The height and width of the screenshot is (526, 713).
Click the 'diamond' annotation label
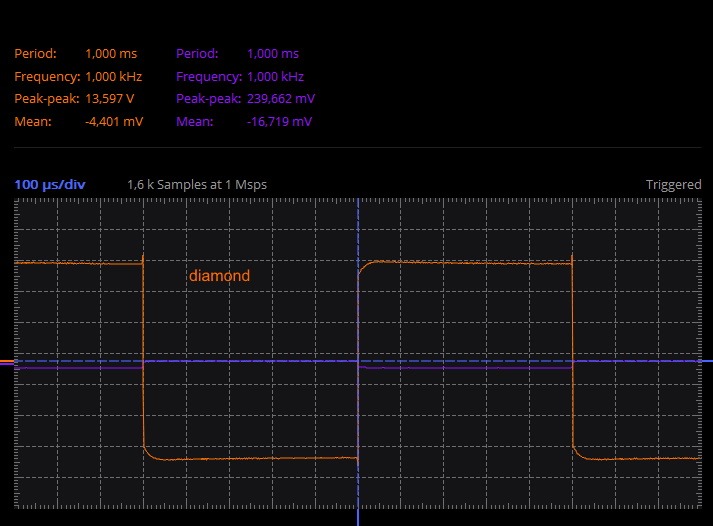pos(219,276)
